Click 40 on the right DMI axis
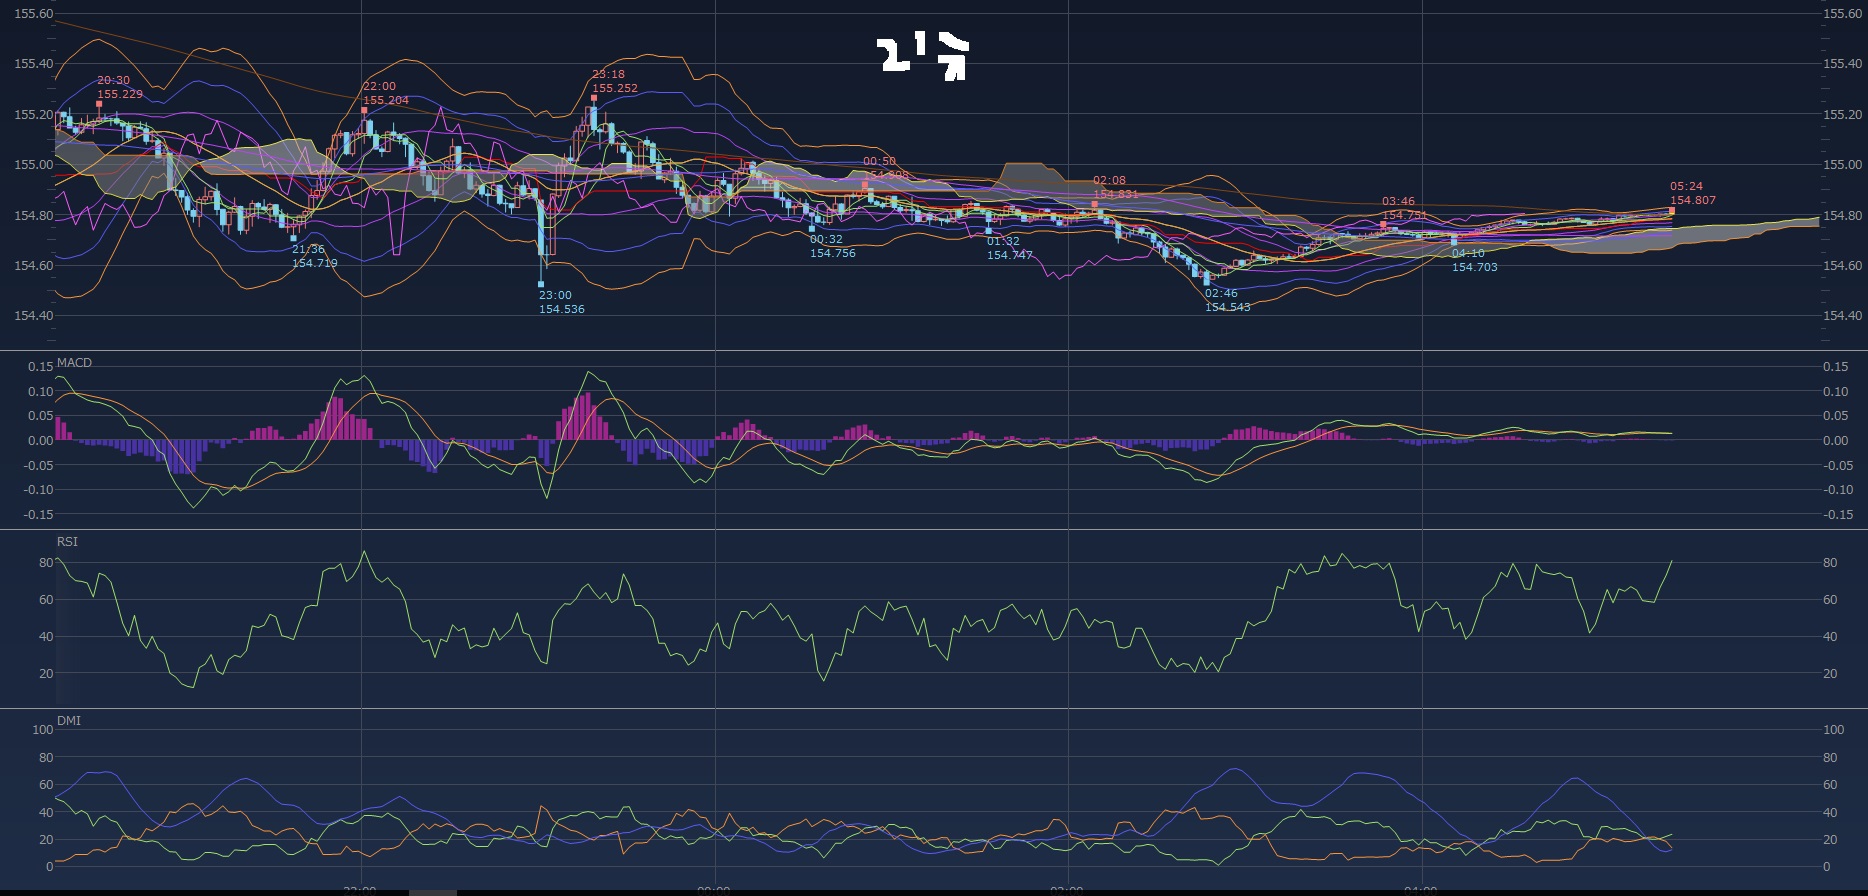The width and height of the screenshot is (1868, 896). click(x=1830, y=812)
